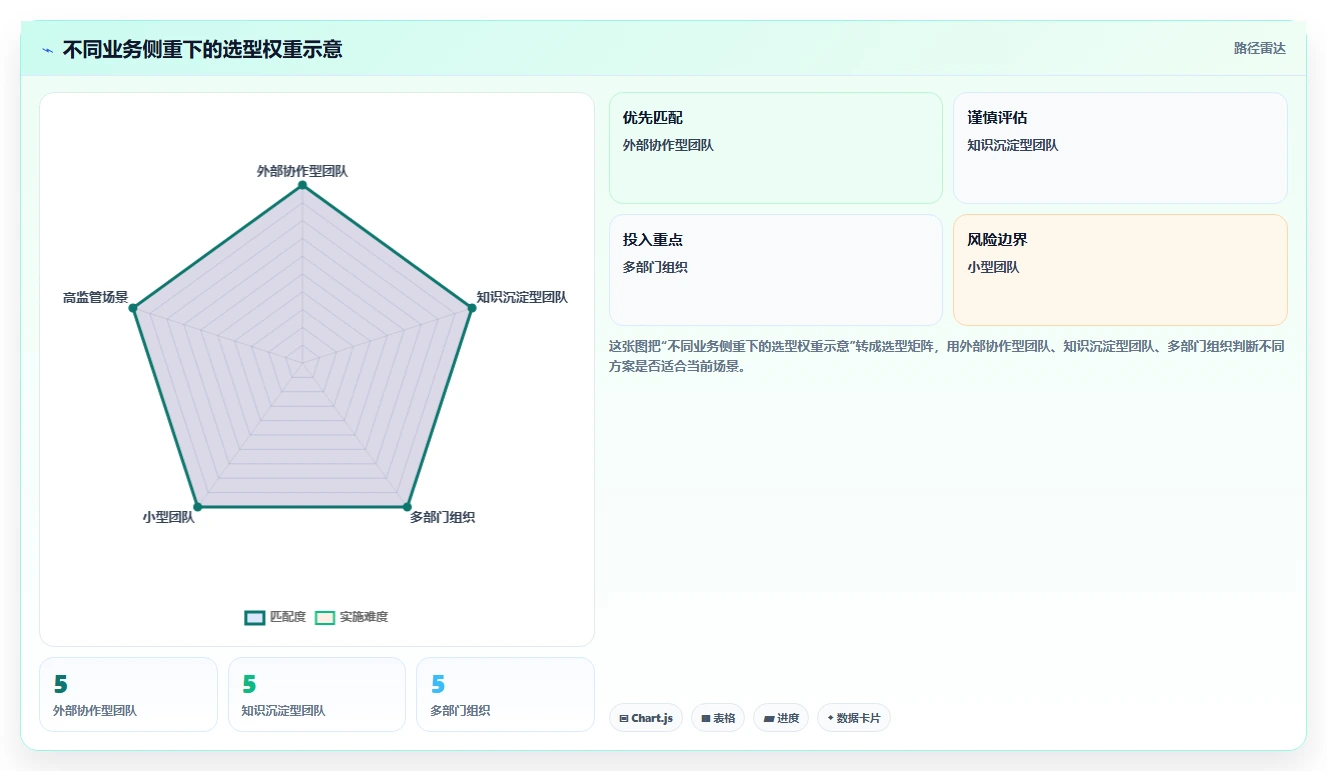Click the 小型团队 radar axis label

point(168,517)
